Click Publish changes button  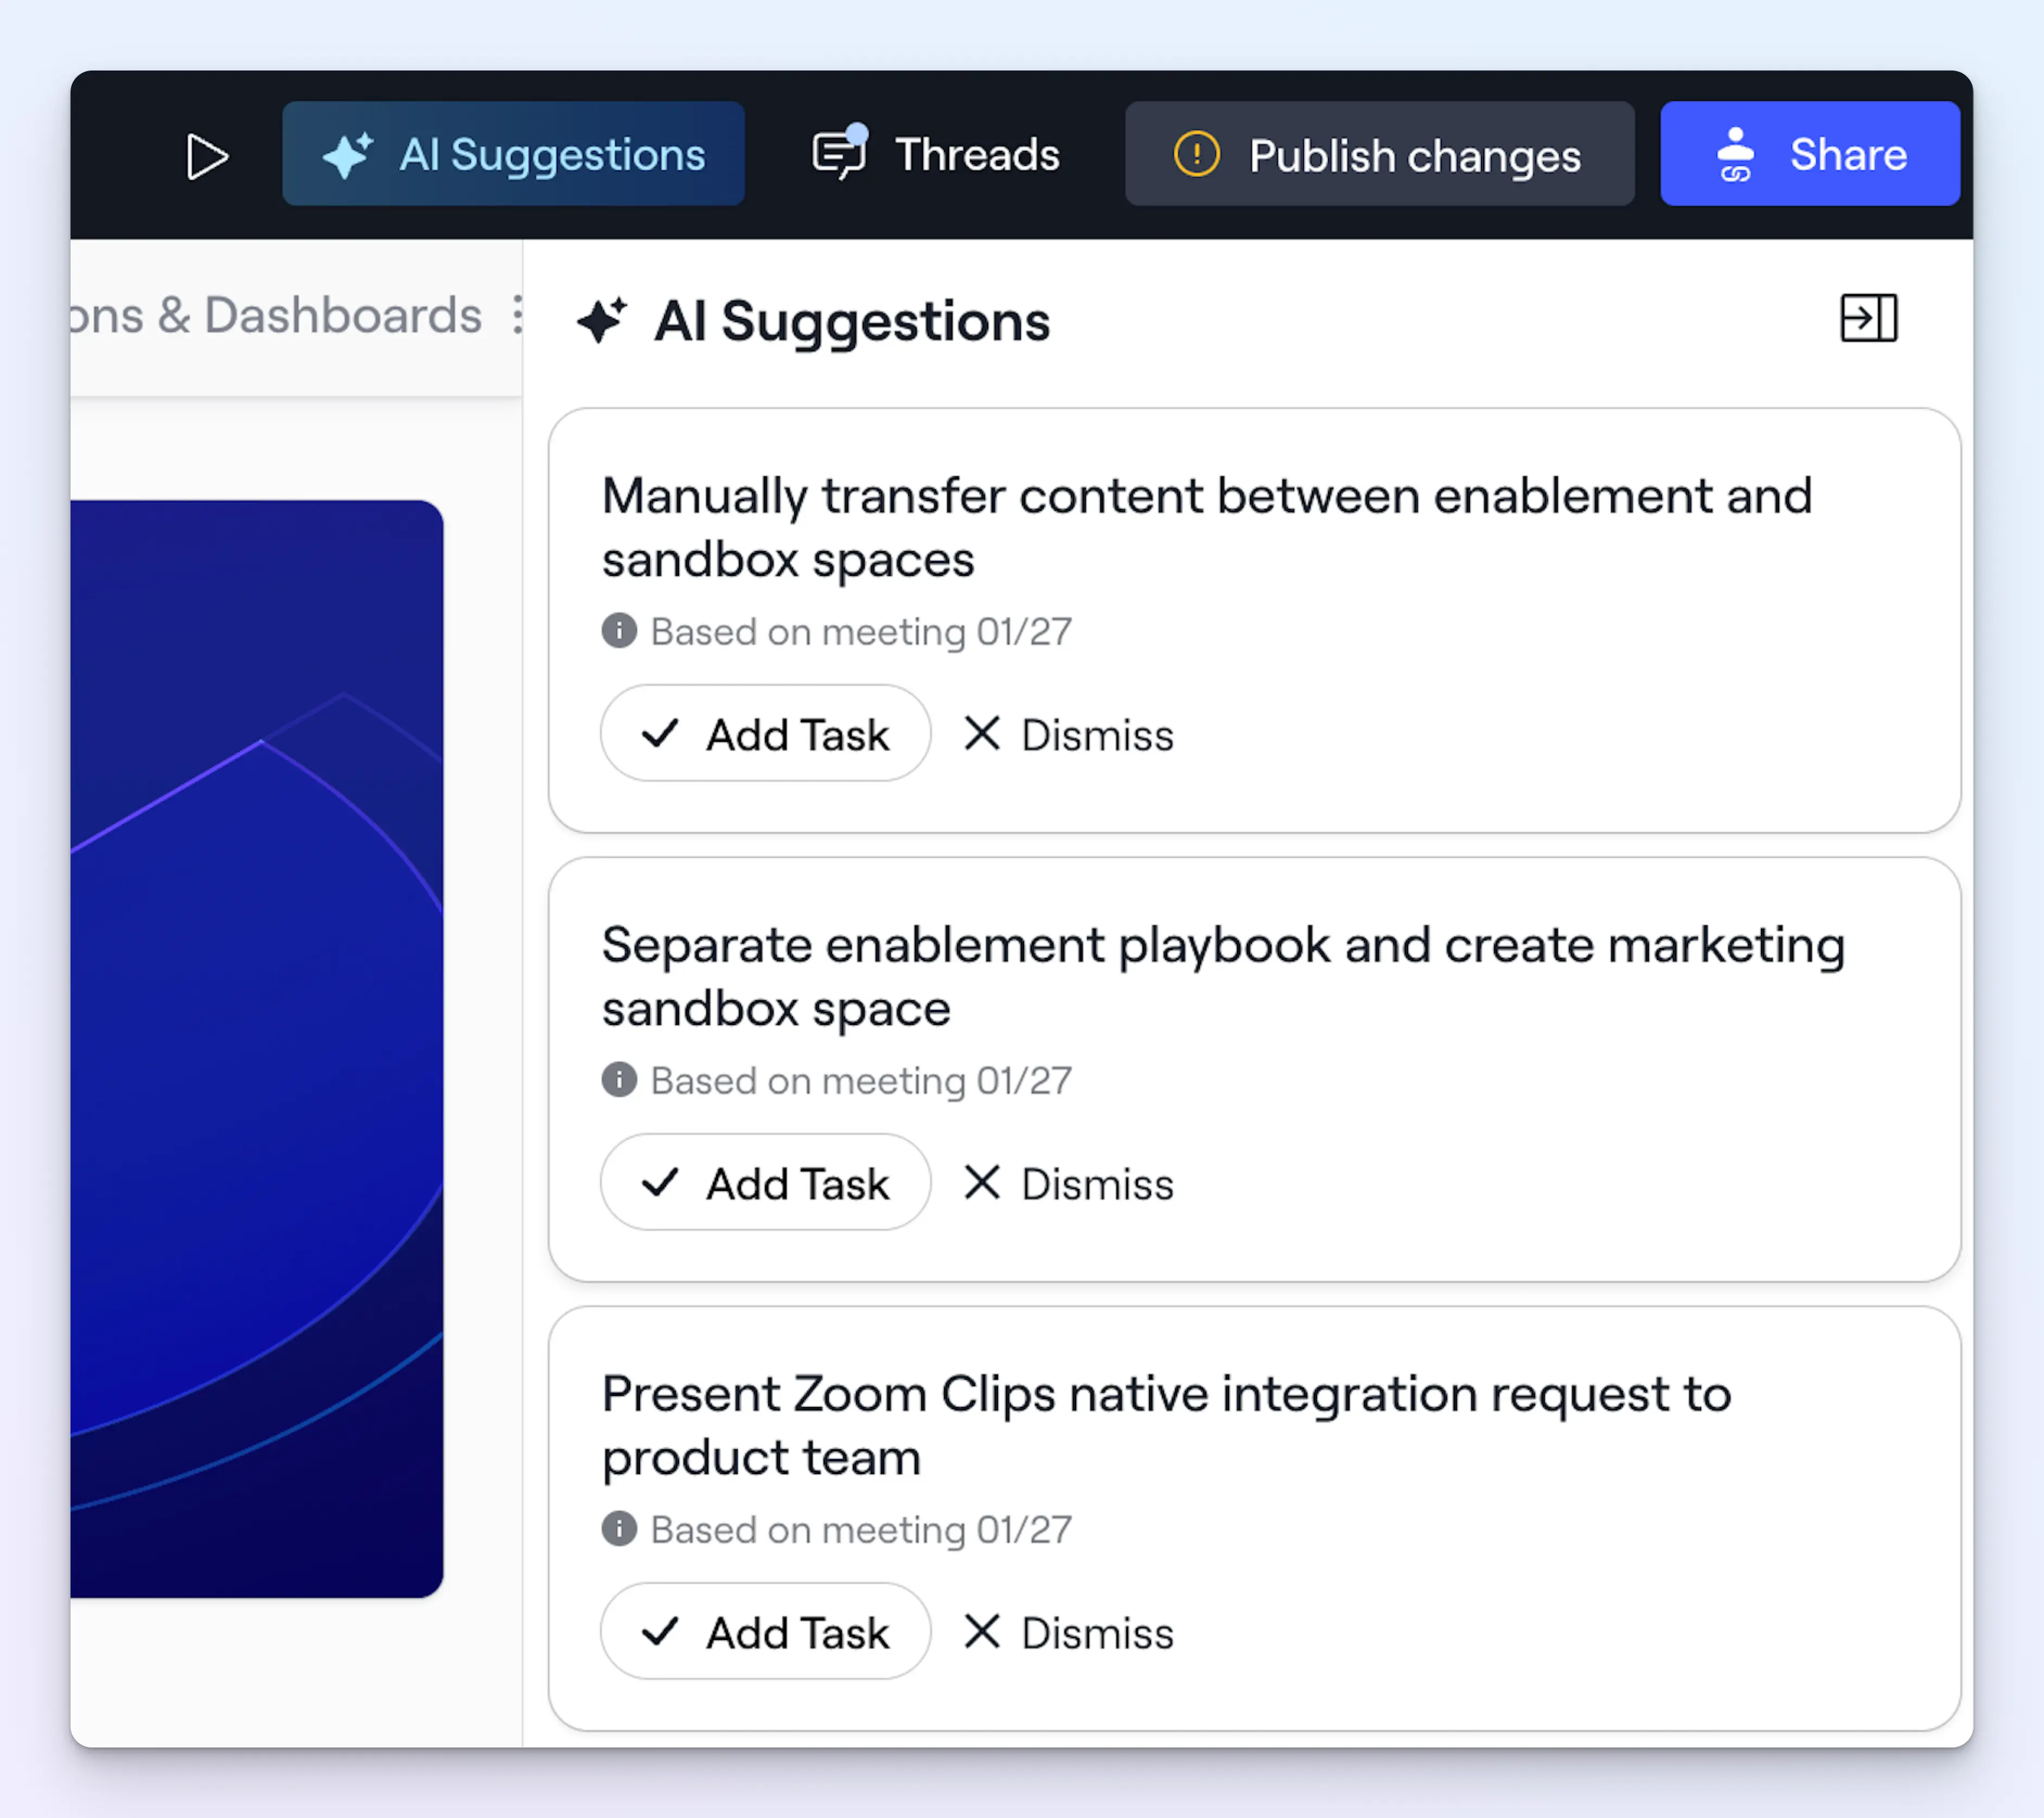tap(1378, 155)
